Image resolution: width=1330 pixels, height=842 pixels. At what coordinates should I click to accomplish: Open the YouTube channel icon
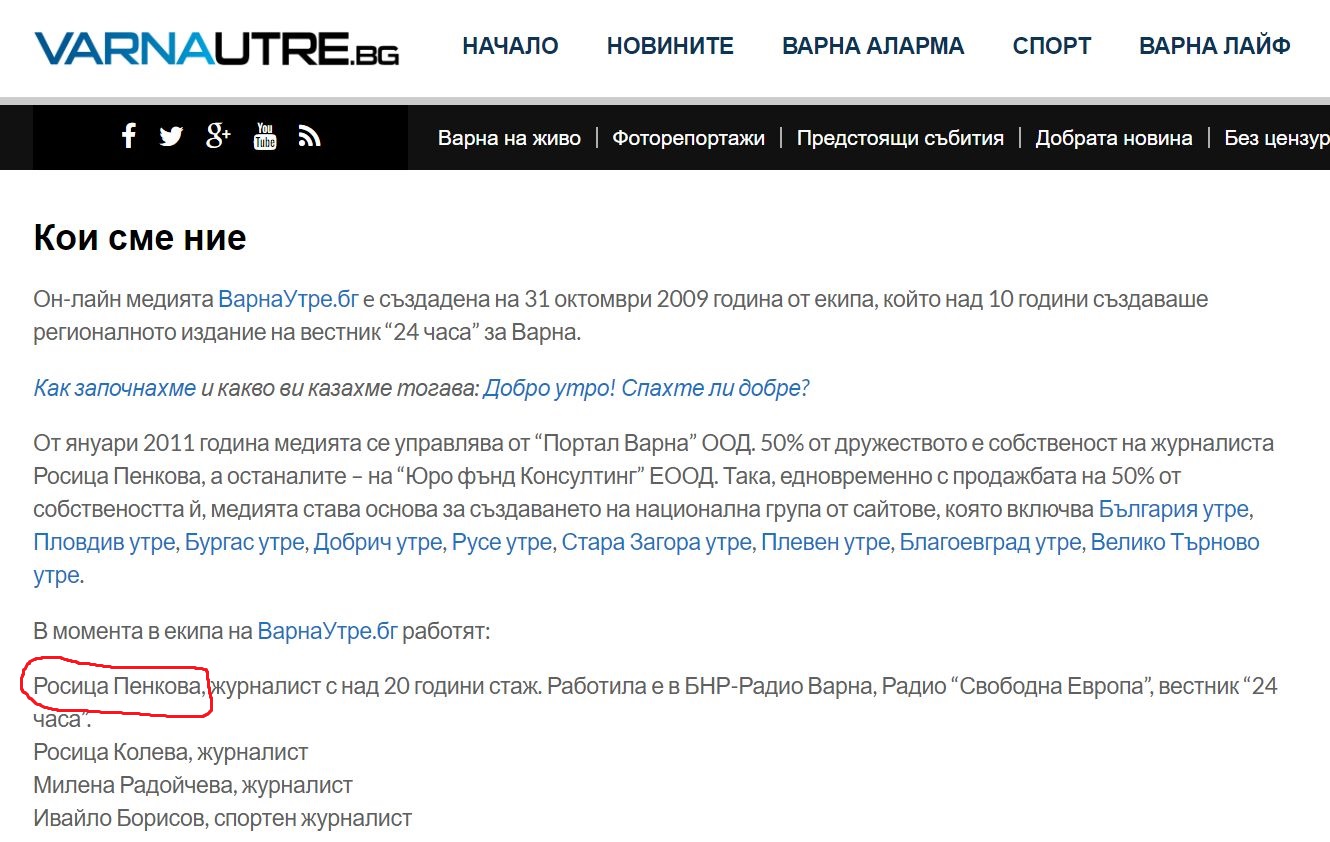[265, 136]
